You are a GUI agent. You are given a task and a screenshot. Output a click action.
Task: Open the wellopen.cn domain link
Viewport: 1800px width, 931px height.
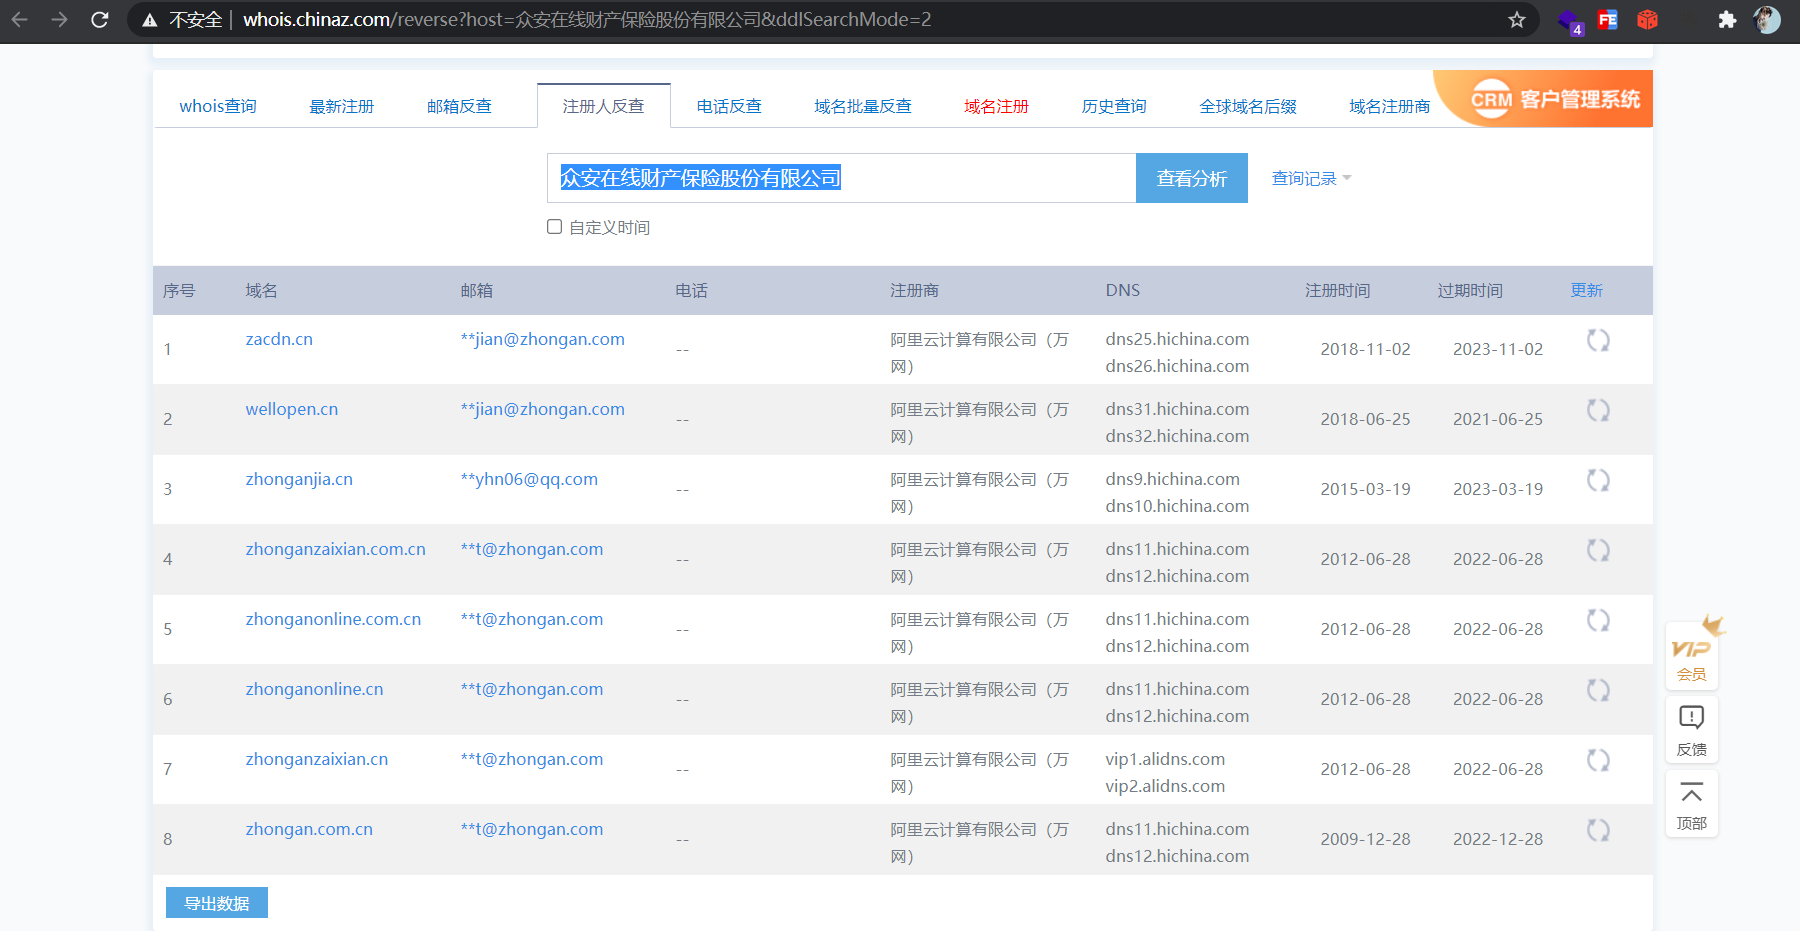click(292, 410)
